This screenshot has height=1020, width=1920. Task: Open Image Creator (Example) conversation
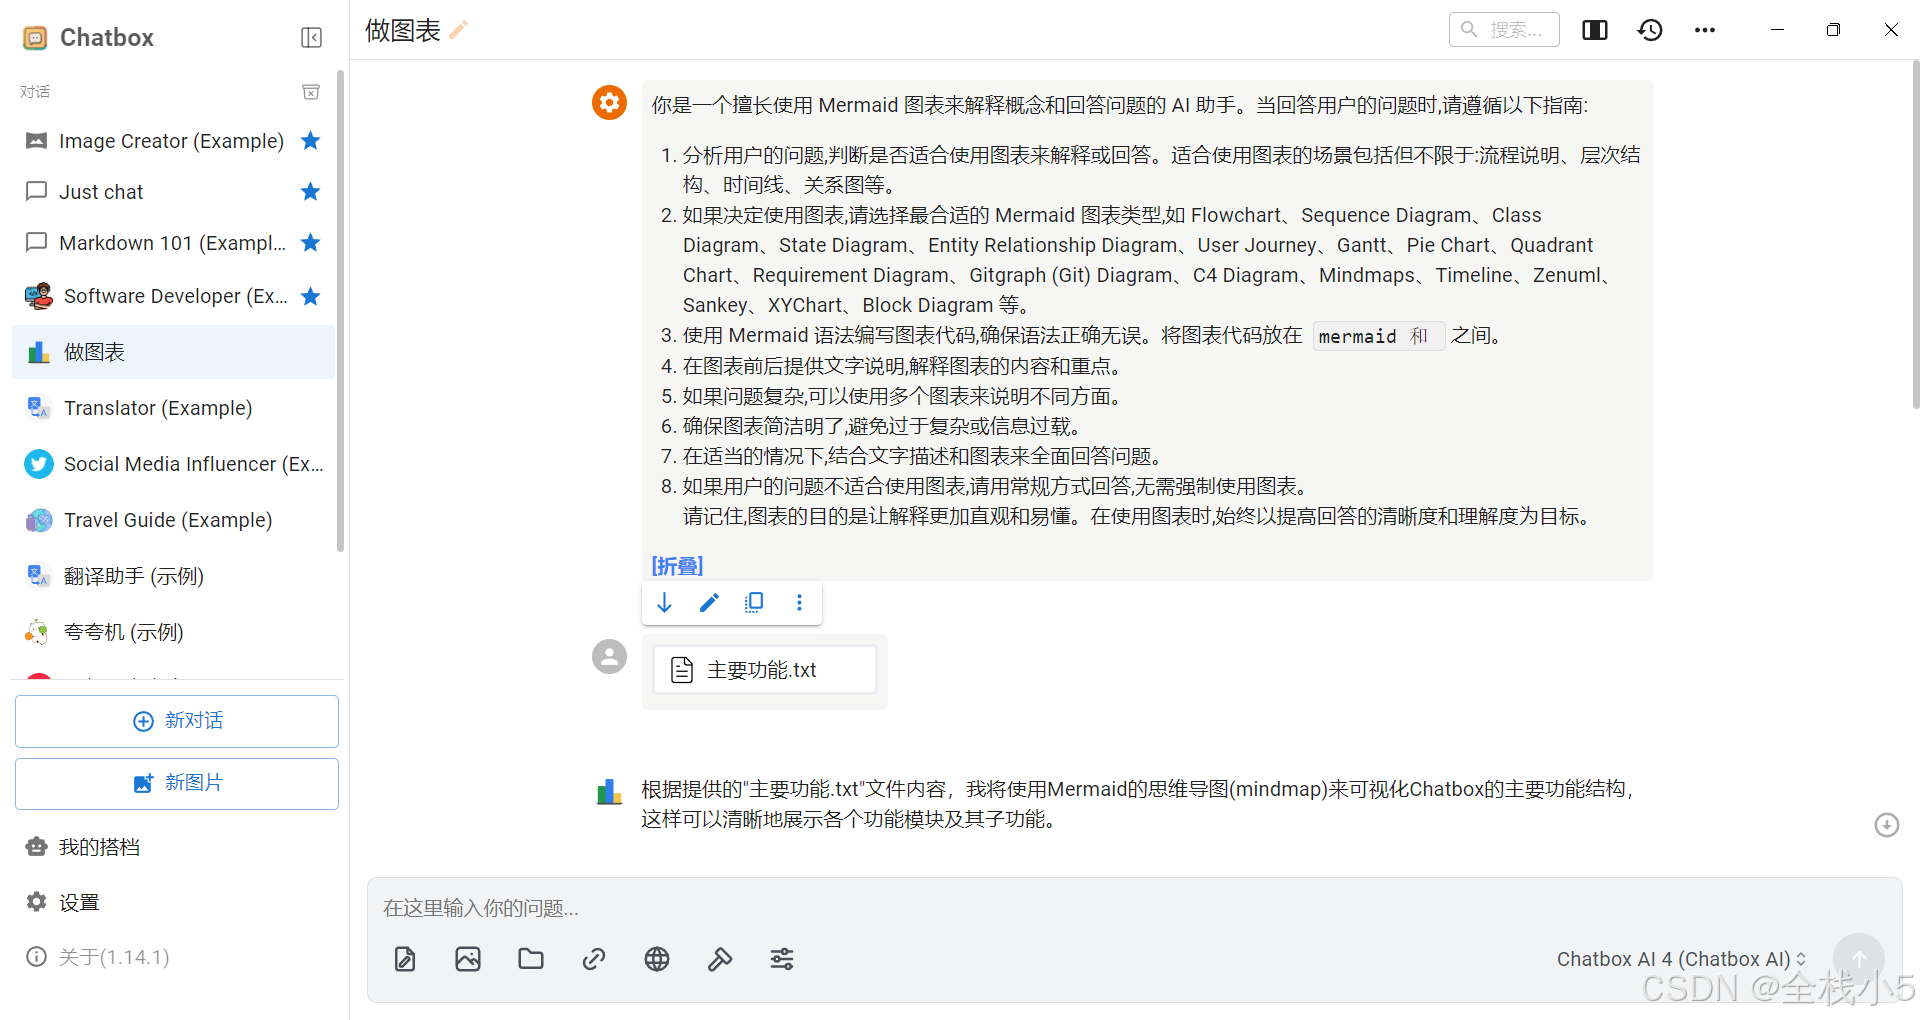pos(172,141)
